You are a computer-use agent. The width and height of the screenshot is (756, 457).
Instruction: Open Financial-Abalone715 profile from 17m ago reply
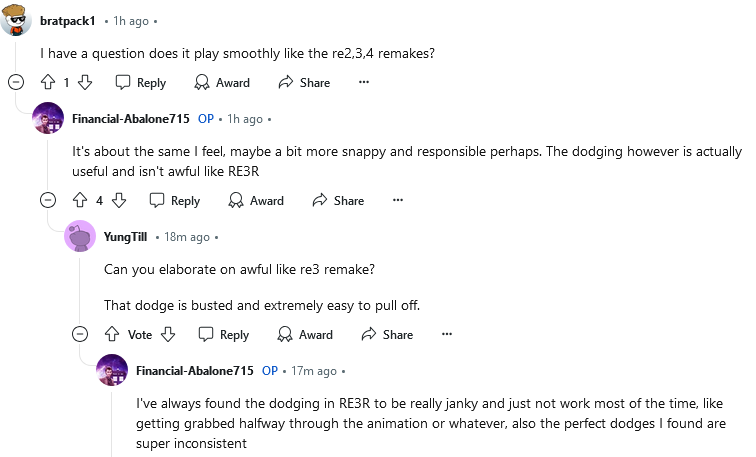tap(195, 371)
